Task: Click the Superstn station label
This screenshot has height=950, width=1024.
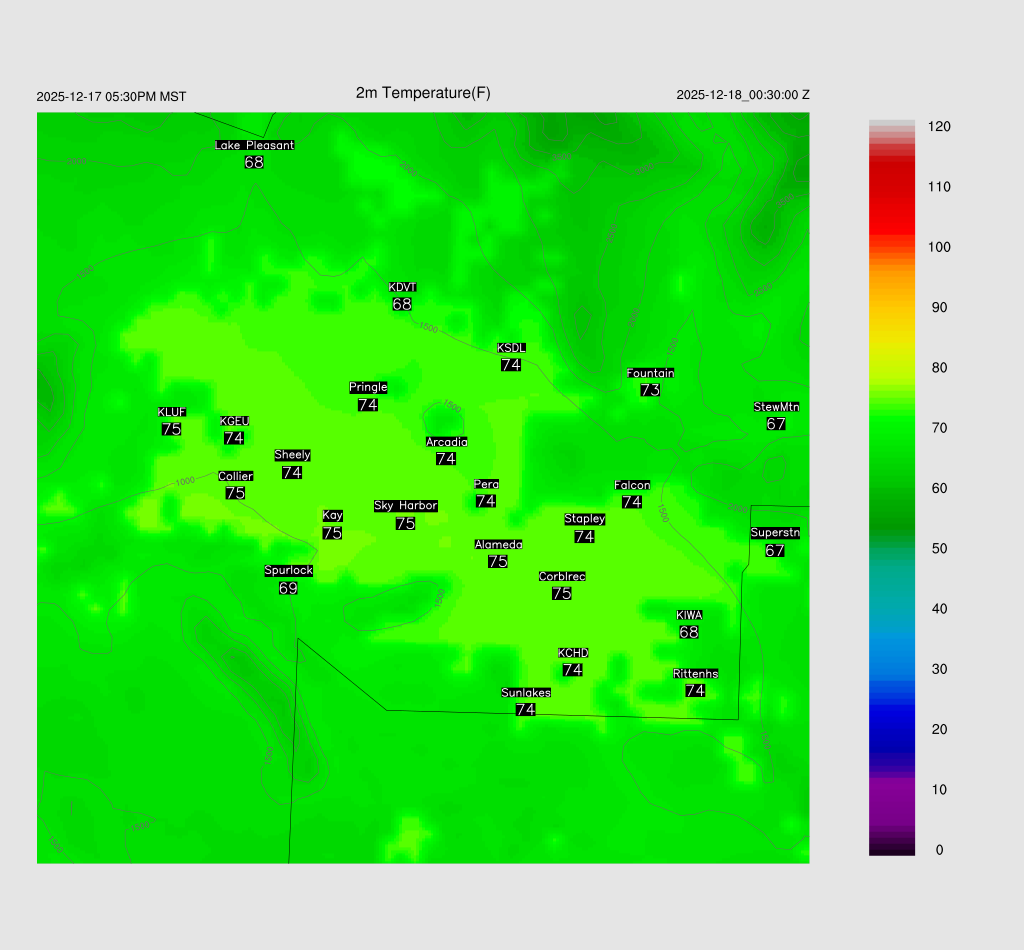Action: coord(775,533)
